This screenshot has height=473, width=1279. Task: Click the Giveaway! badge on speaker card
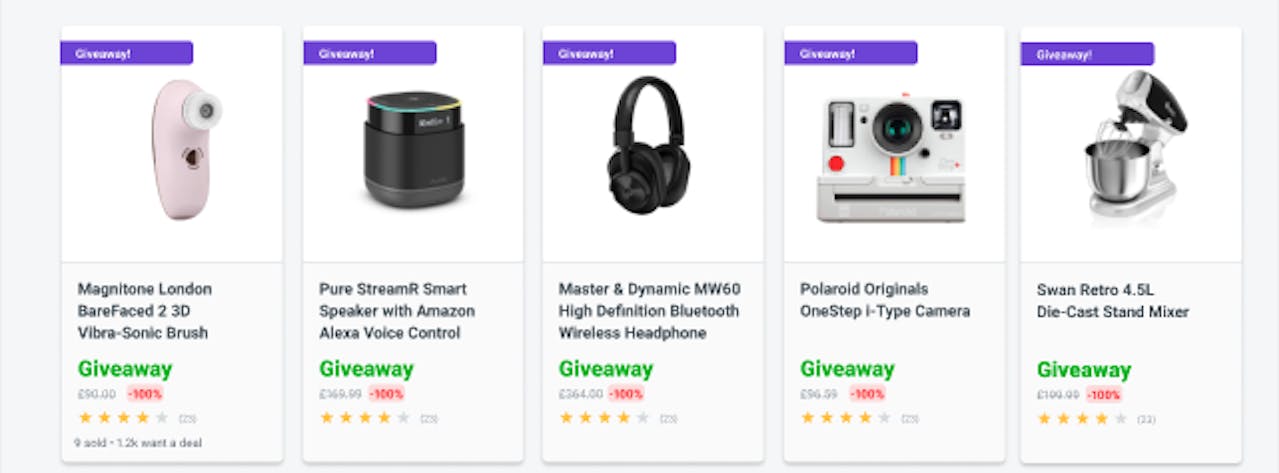pyautogui.click(x=370, y=53)
